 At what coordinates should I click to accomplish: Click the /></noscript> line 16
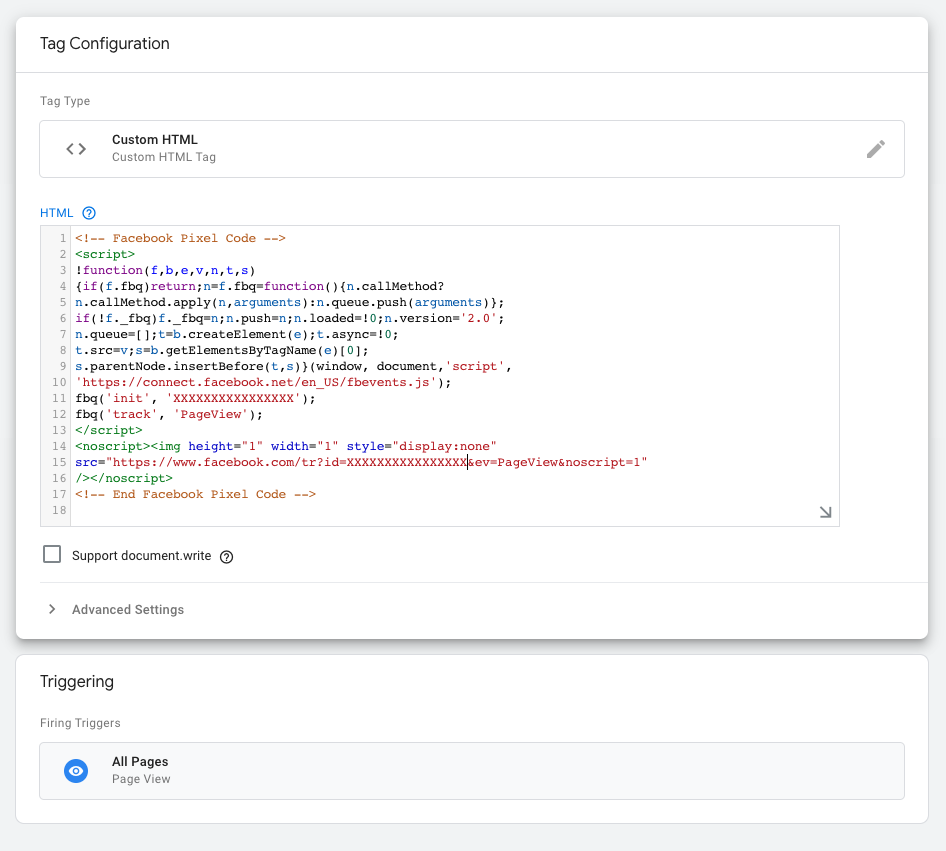pos(124,478)
